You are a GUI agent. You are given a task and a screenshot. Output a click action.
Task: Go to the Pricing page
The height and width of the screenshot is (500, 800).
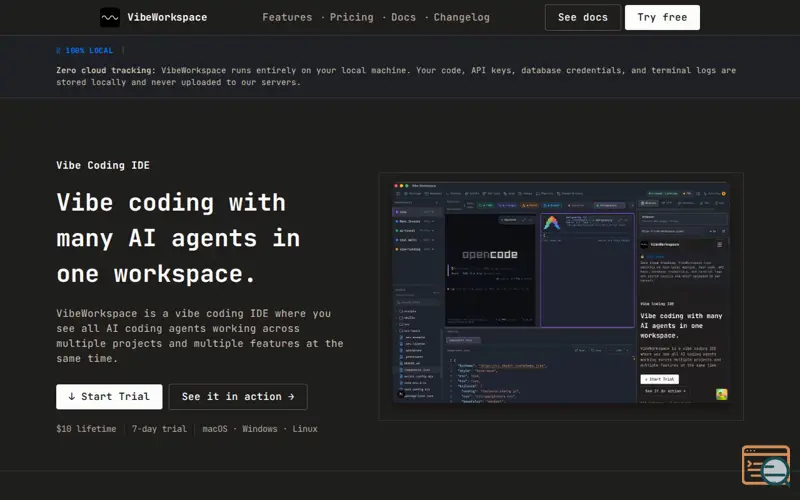tap(352, 17)
